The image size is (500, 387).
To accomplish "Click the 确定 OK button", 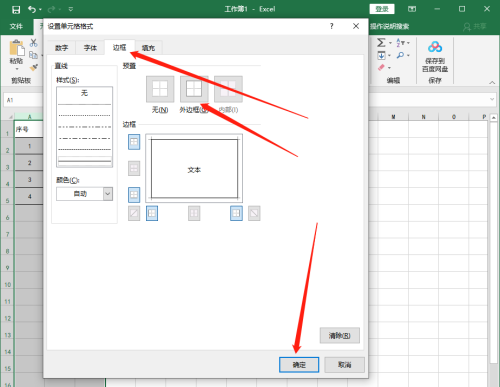I will (299, 365).
